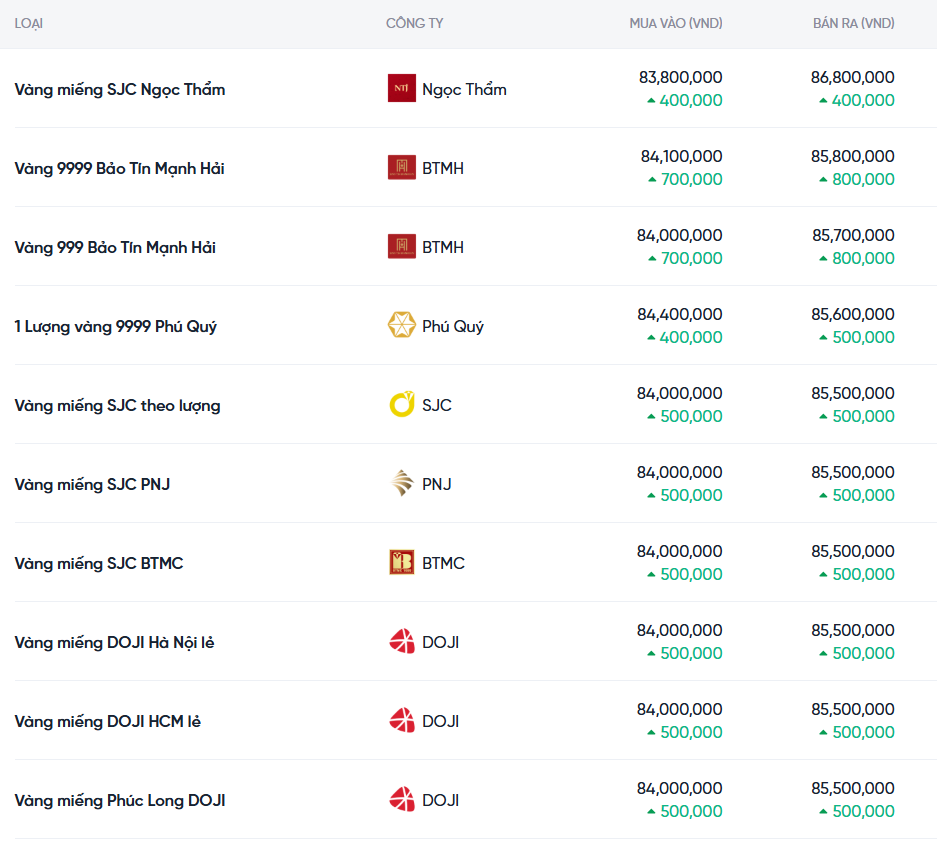Open Vàng miếng SJC Ngọc Thẩm entry
Screen dimensions: 937x843
120,89
